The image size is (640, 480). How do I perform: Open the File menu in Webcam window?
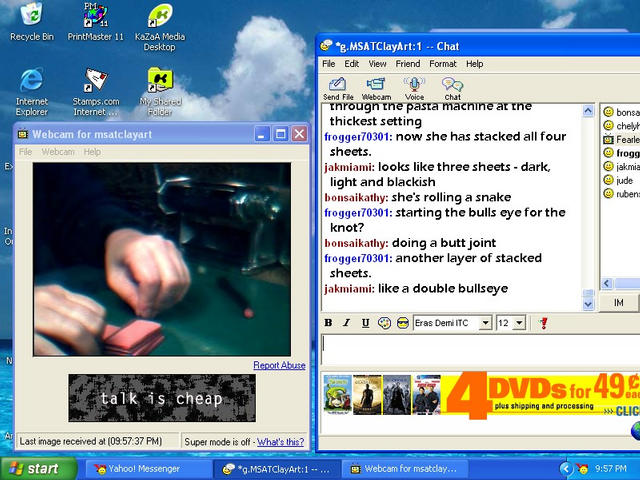[25, 152]
